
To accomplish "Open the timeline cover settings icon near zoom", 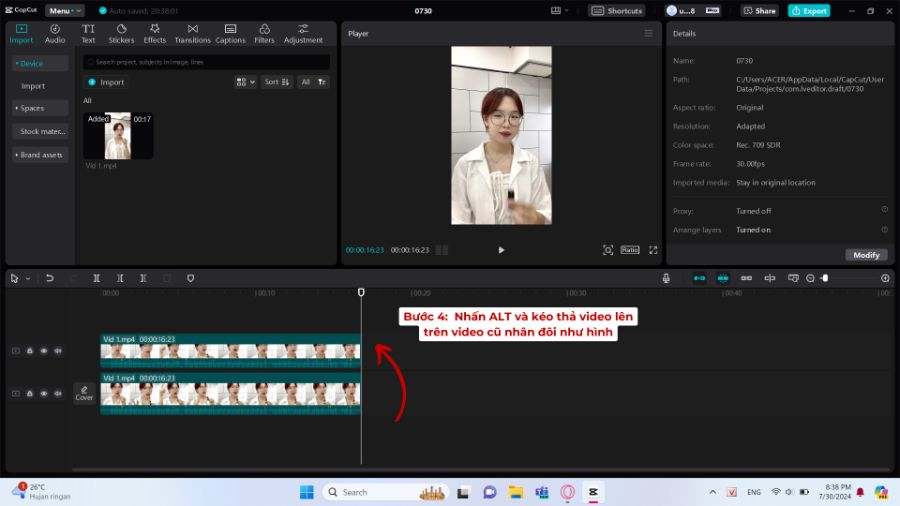I will click(793, 278).
